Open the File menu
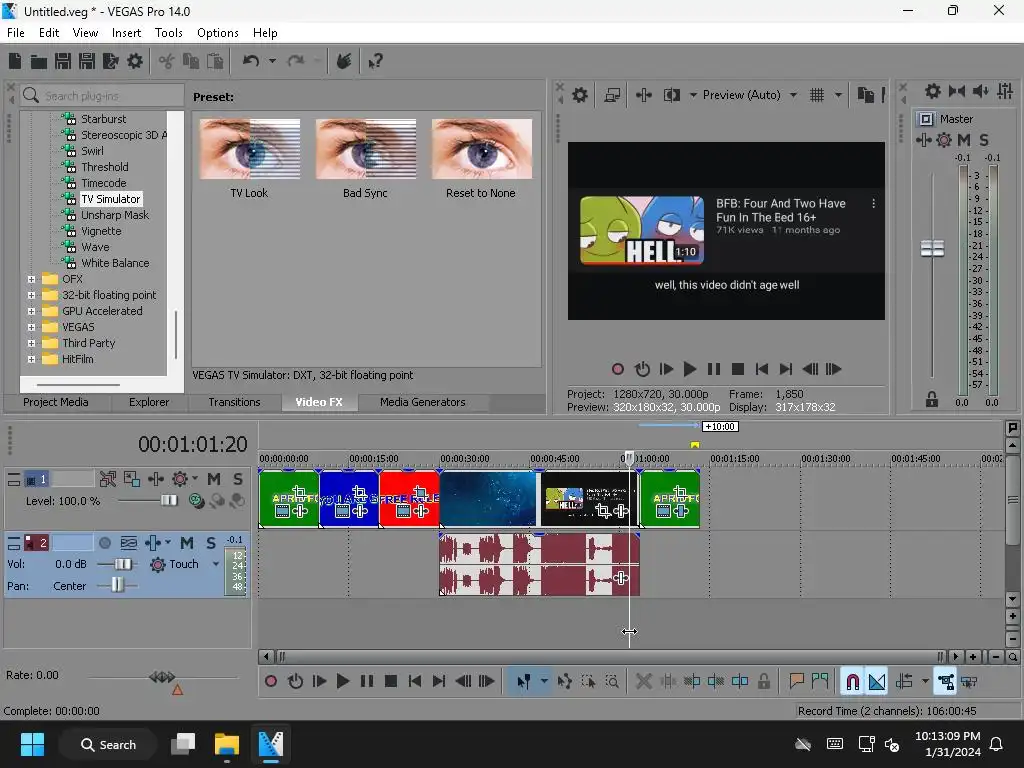This screenshot has width=1024, height=768. click(16, 33)
